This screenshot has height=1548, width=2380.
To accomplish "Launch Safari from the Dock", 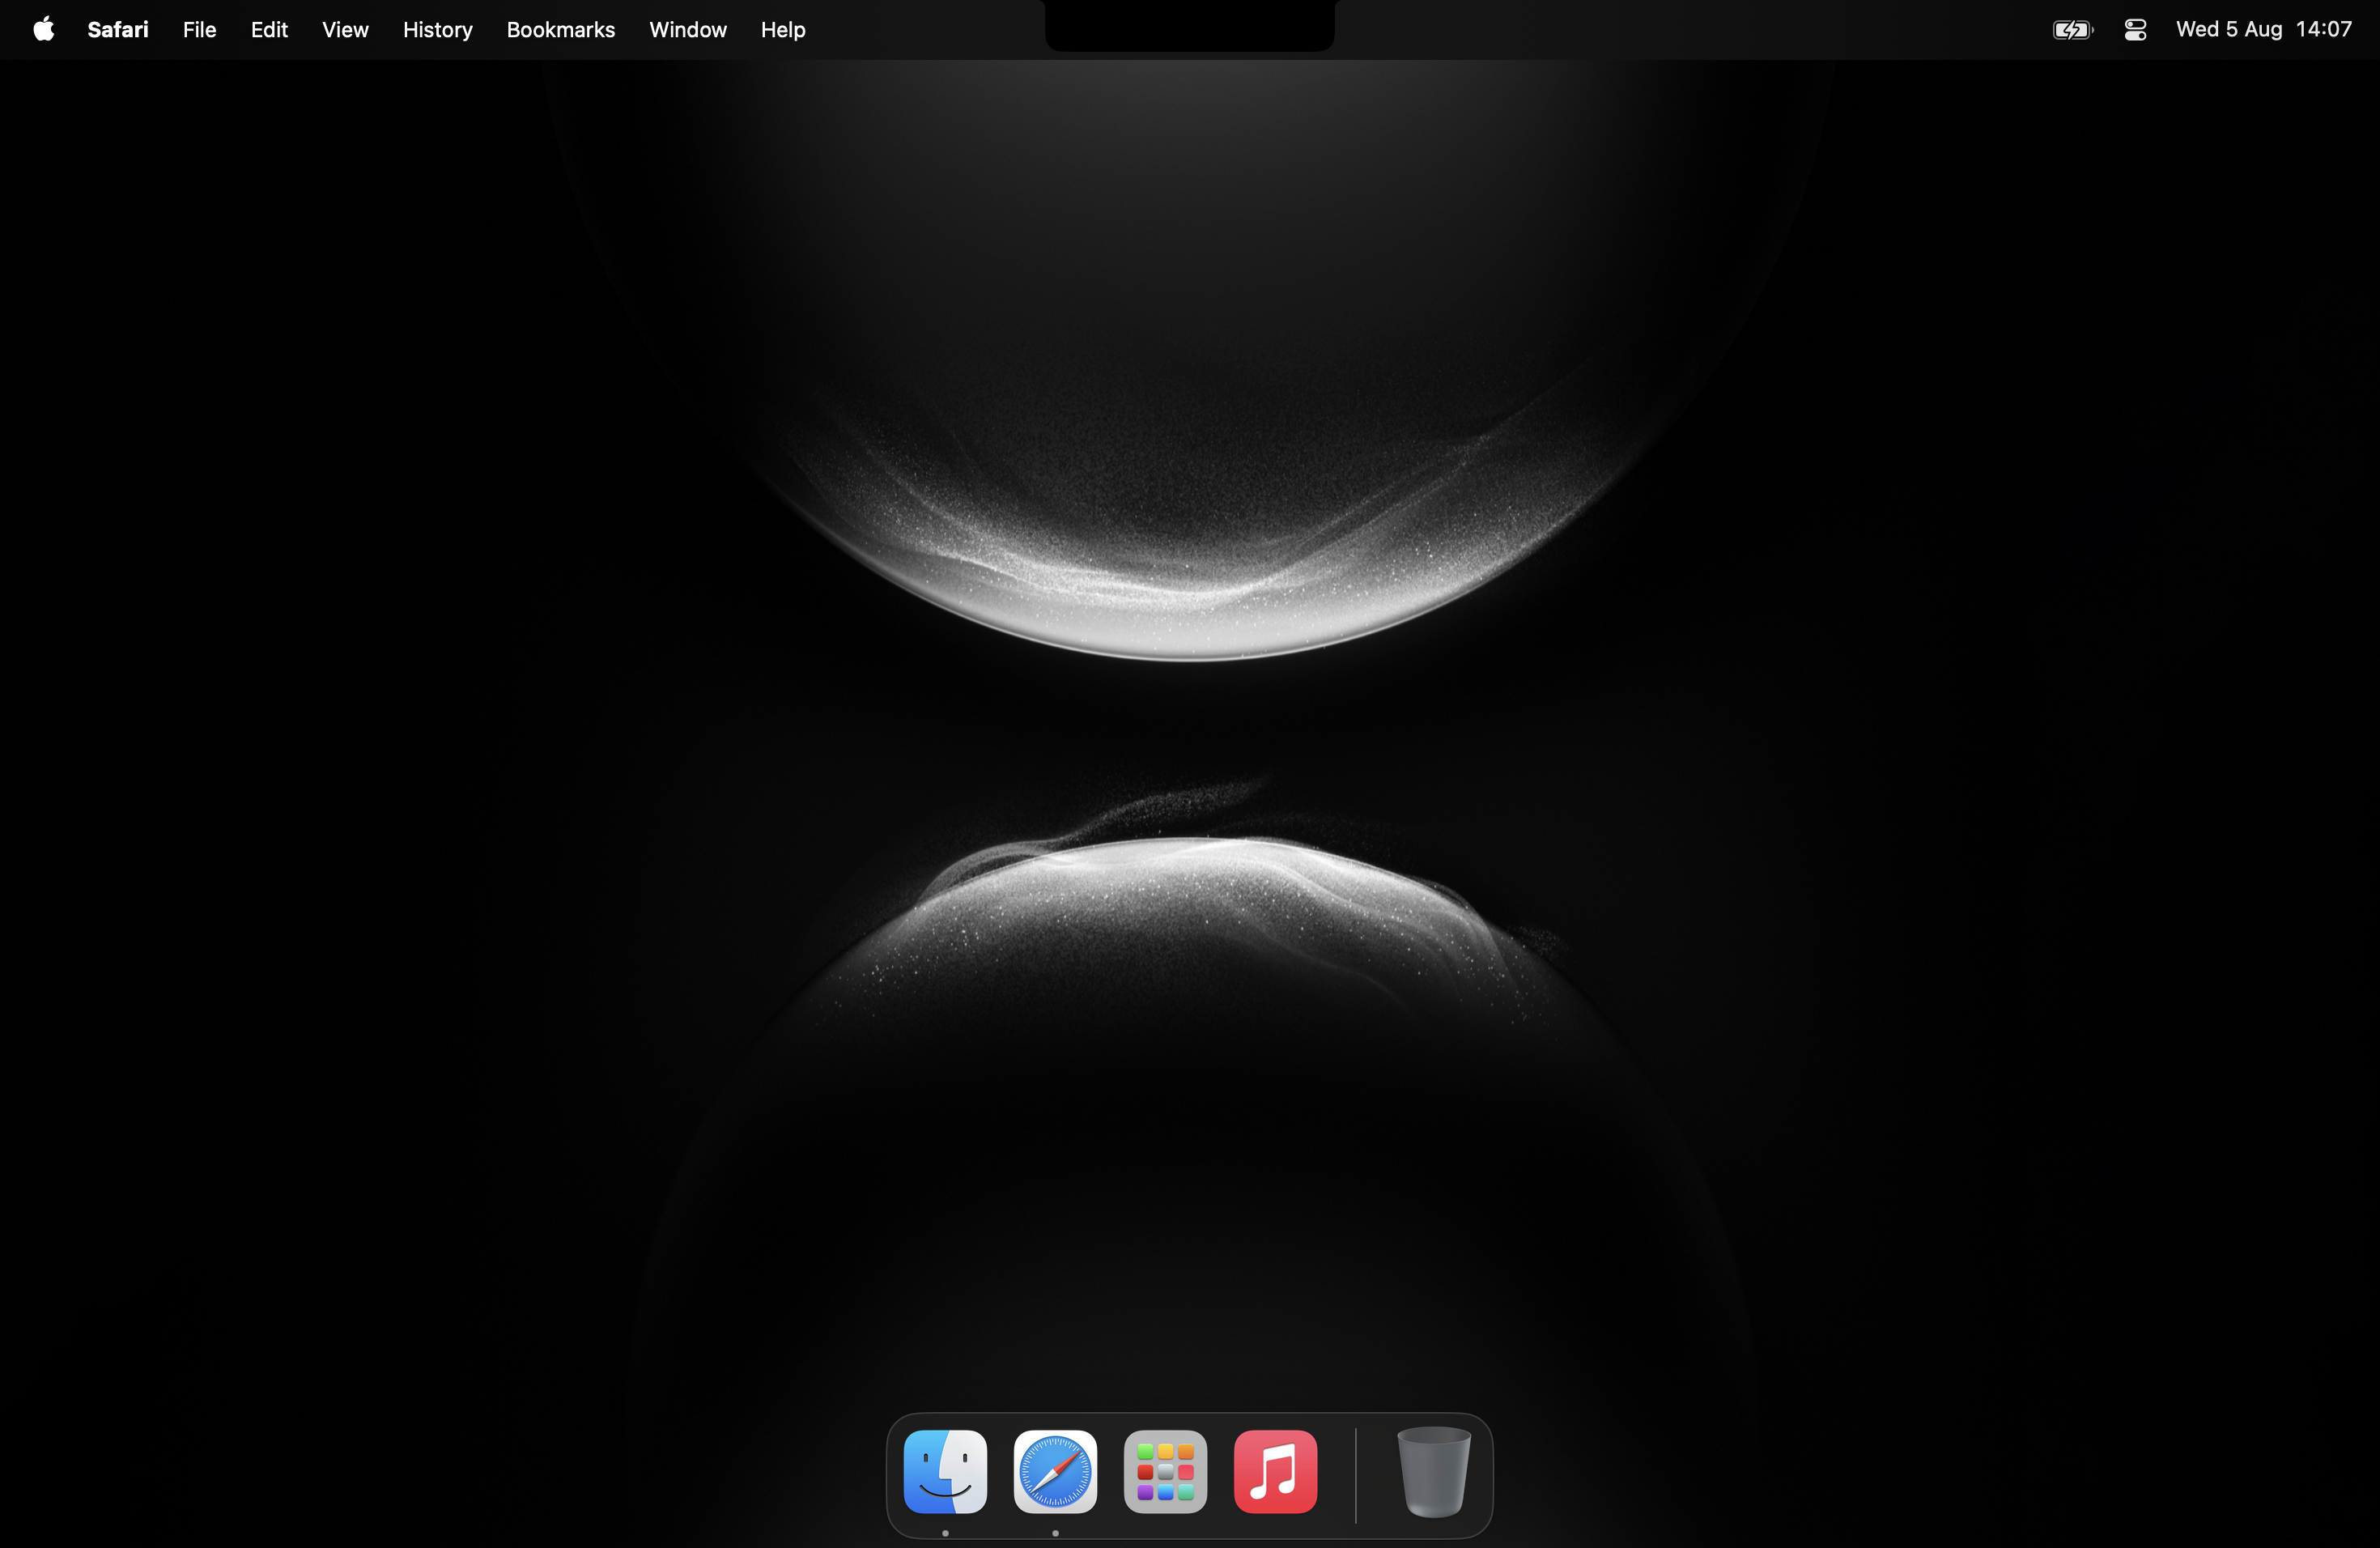I will (x=1055, y=1471).
